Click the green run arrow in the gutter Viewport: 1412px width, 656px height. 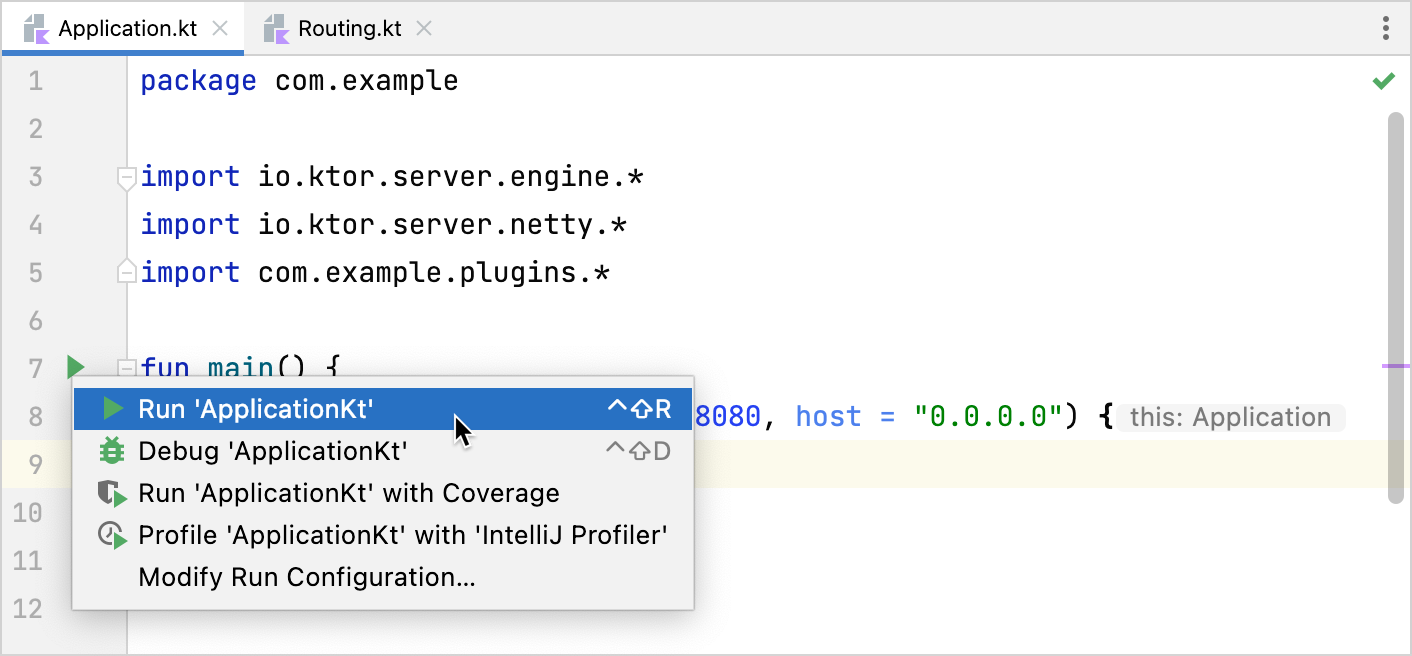pos(74,367)
